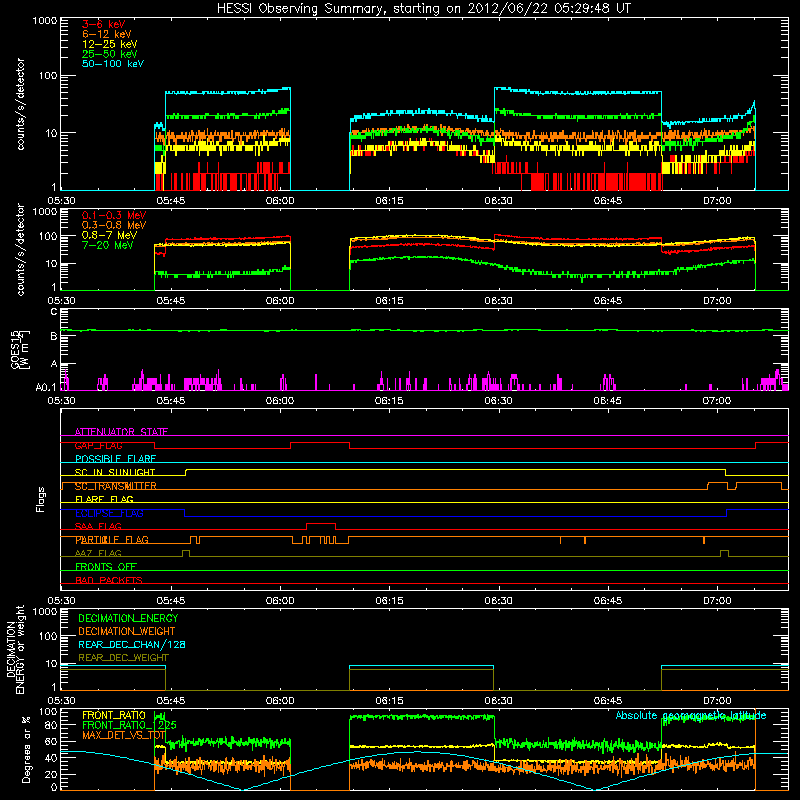Click the yellow FRONT_RATIO legend label
The height and width of the screenshot is (800, 800).
[114, 715]
